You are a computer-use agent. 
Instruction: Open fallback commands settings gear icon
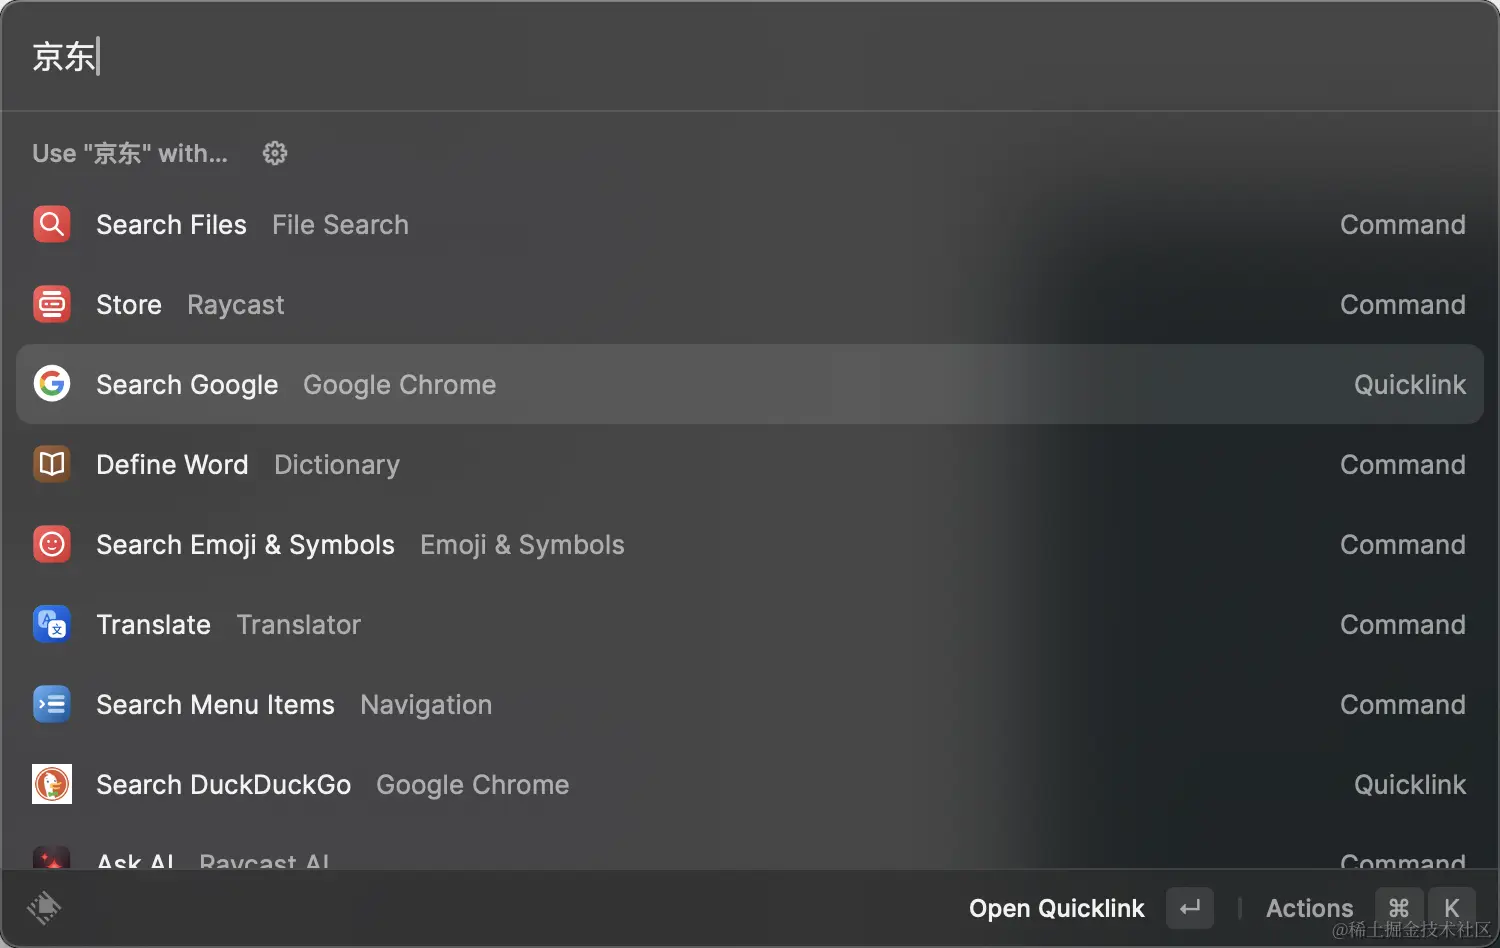point(275,153)
